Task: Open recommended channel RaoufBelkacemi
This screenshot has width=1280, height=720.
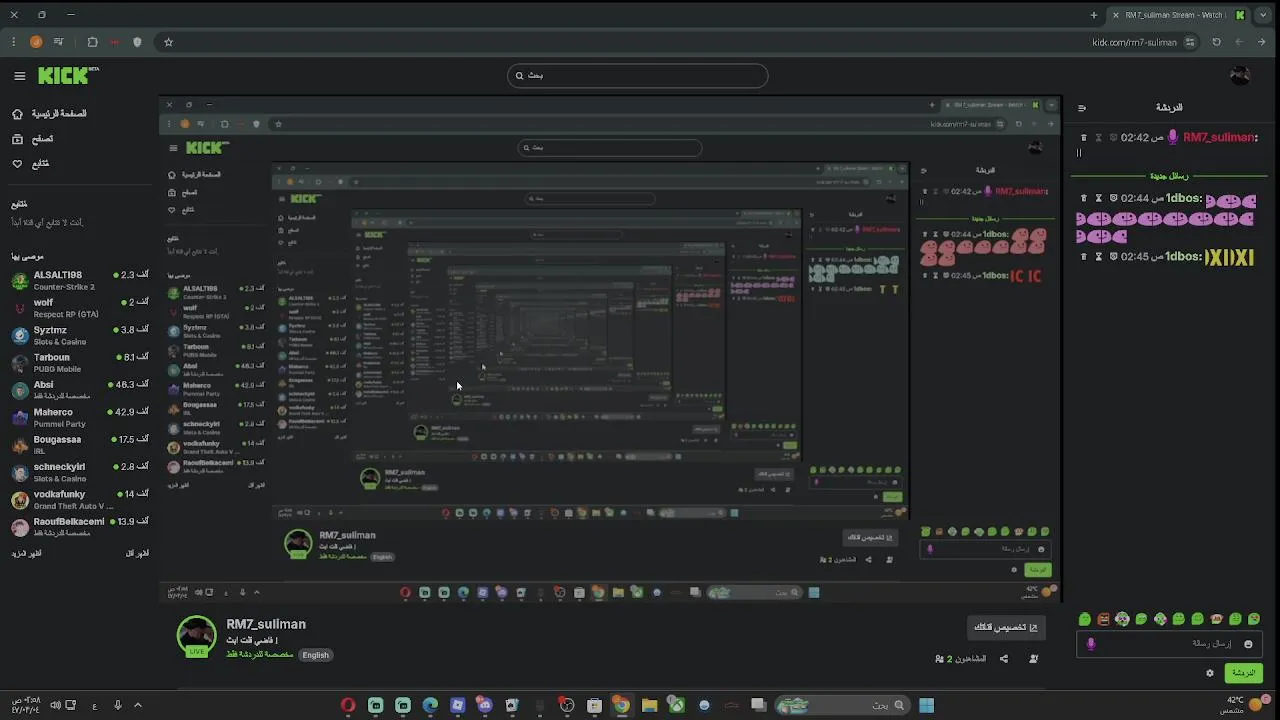Action: pos(80,527)
